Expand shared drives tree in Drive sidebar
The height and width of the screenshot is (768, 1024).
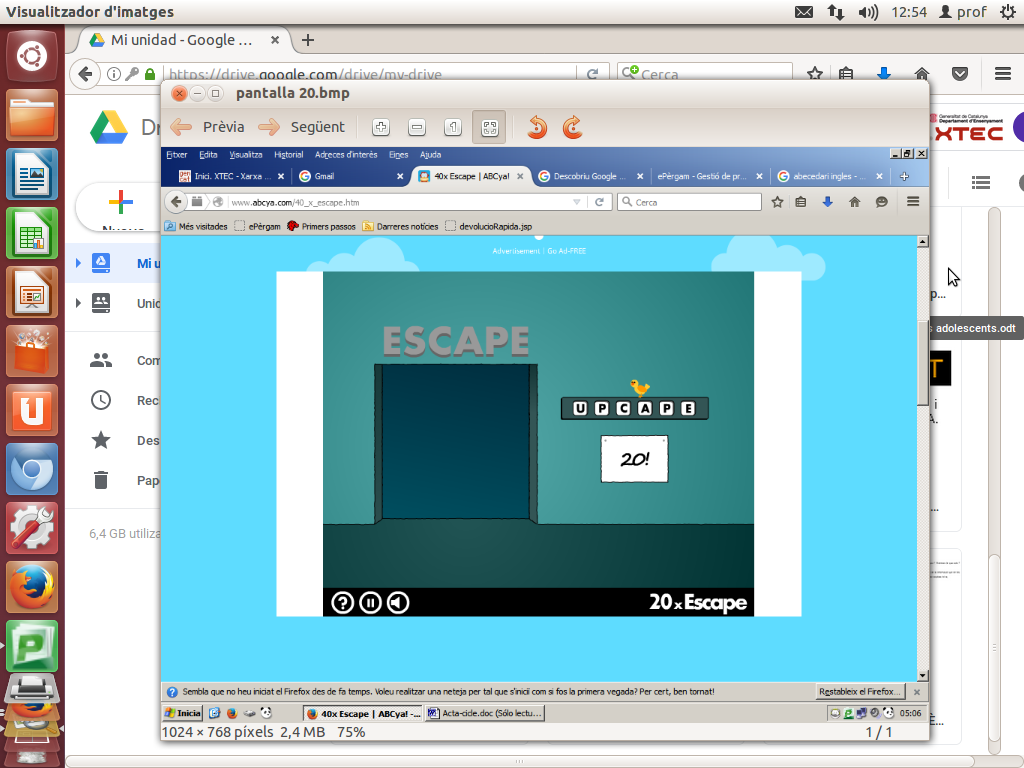coord(78,303)
